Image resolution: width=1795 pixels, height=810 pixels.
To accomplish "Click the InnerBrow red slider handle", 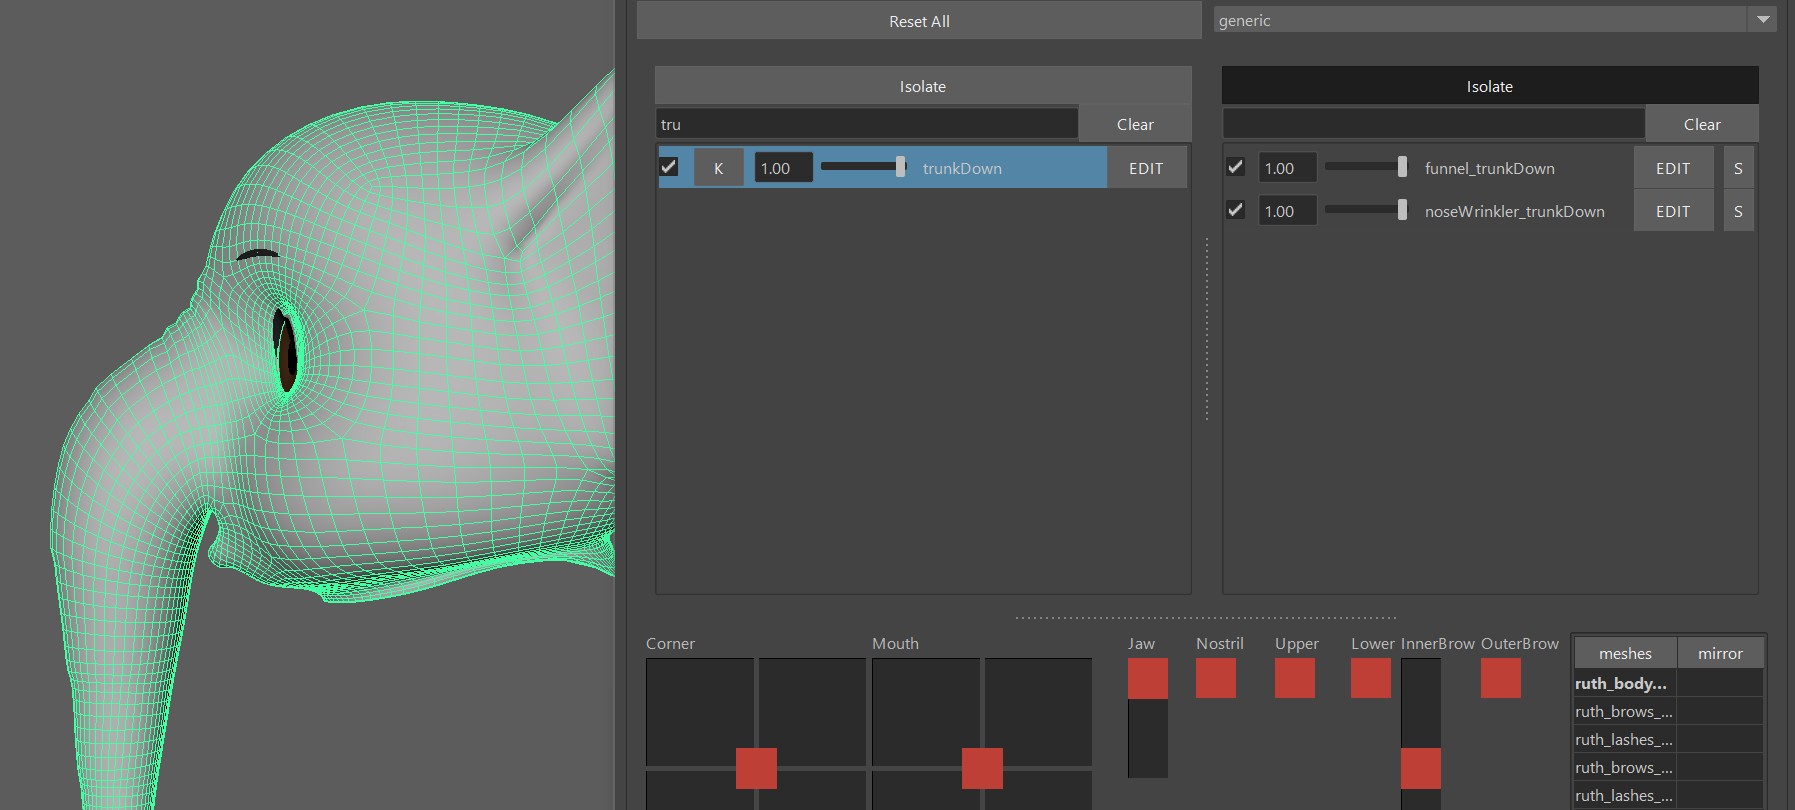I will [1421, 768].
